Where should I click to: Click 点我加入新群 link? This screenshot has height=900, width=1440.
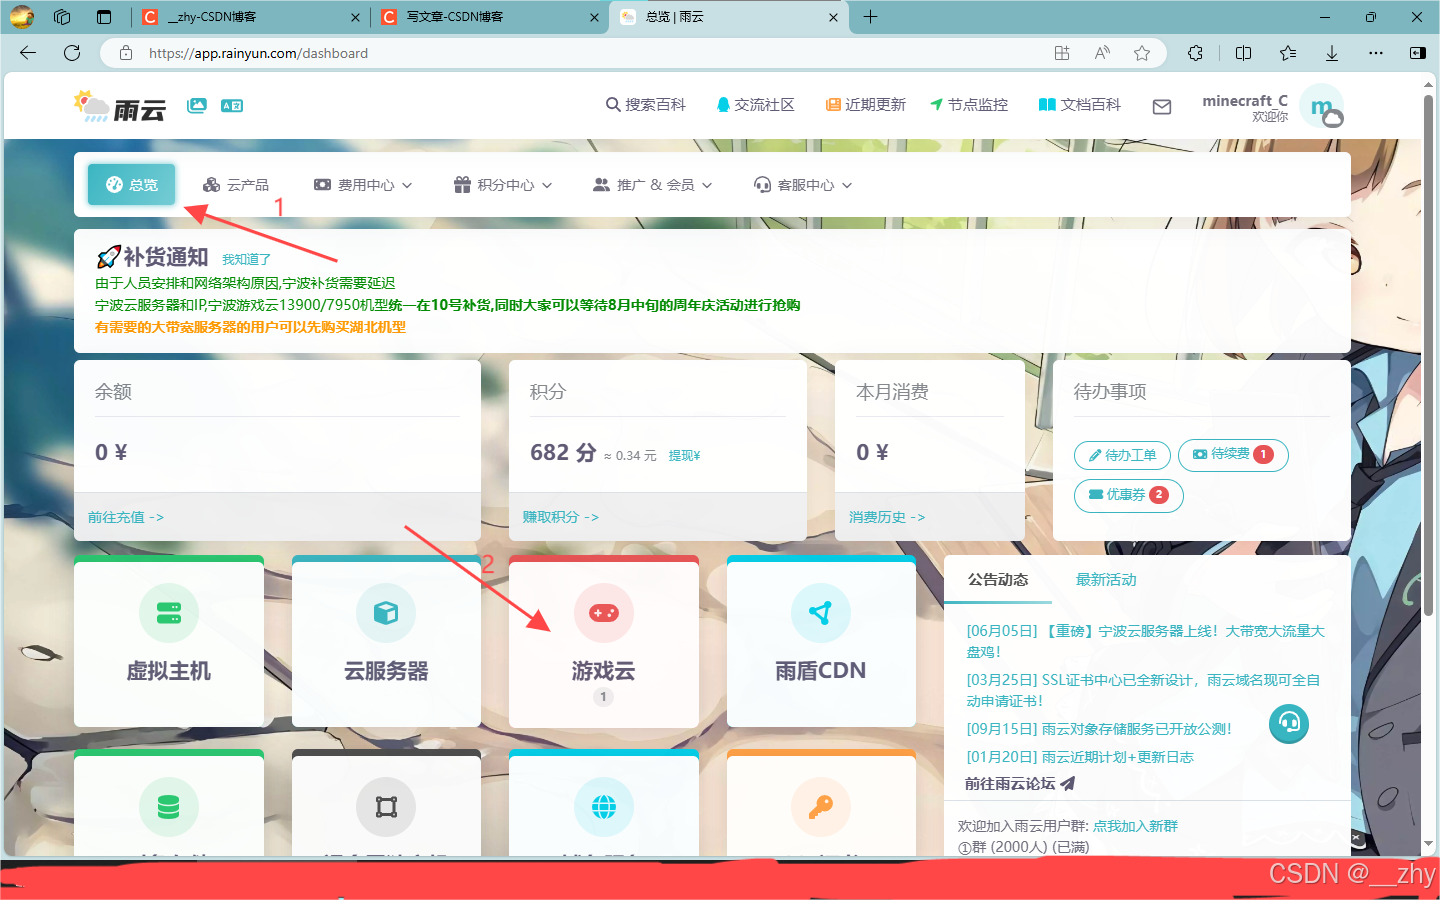pos(1135,826)
